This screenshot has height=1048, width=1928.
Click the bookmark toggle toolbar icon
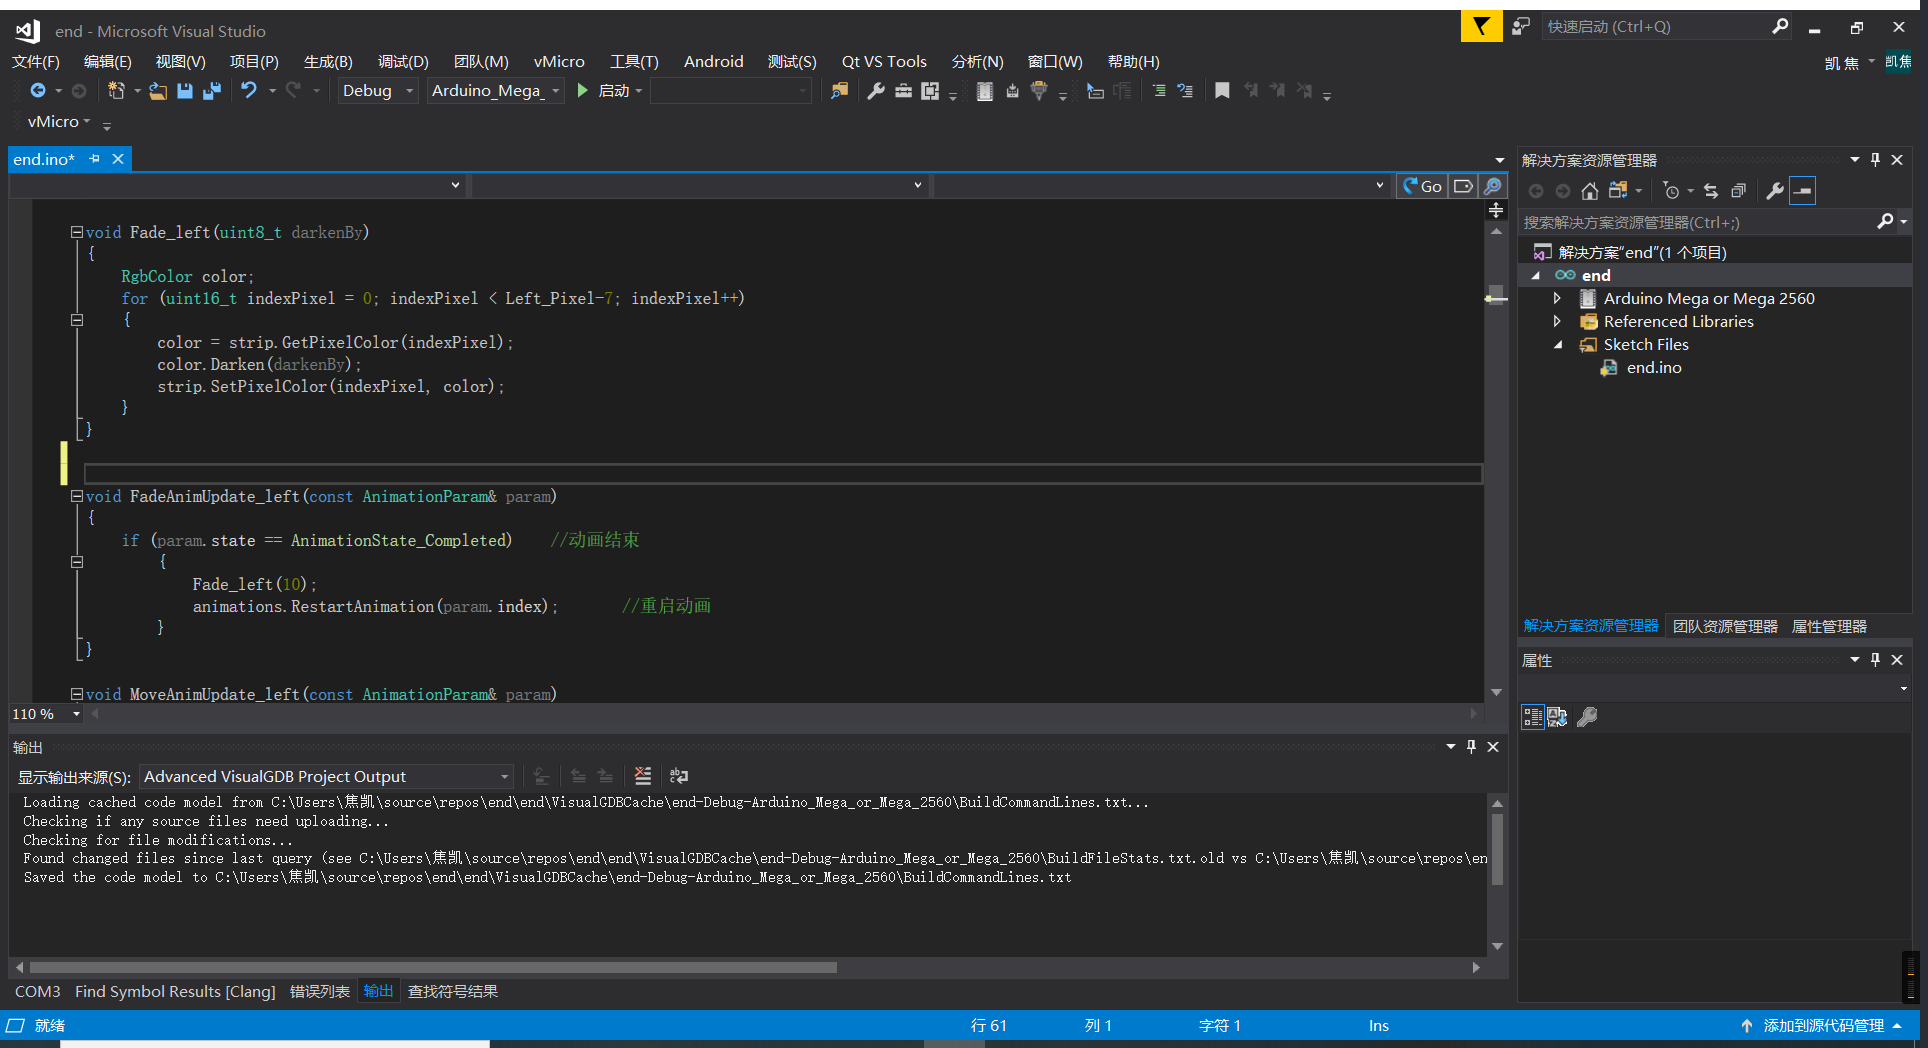[x=1222, y=91]
